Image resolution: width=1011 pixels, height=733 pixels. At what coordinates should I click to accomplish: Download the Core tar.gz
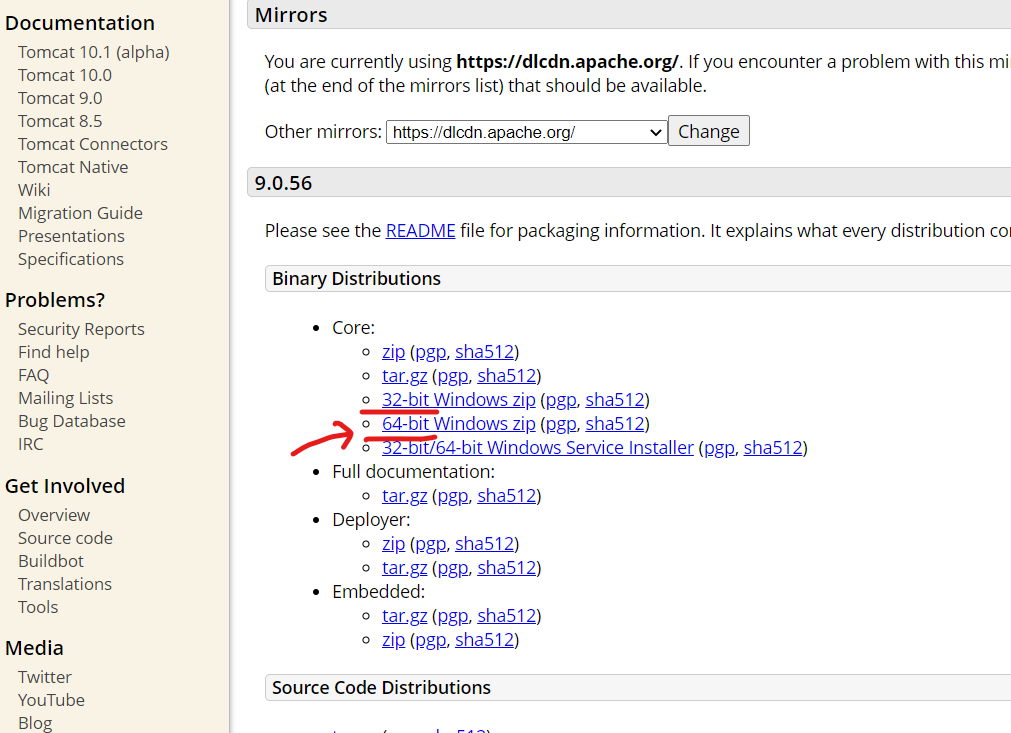[404, 376]
